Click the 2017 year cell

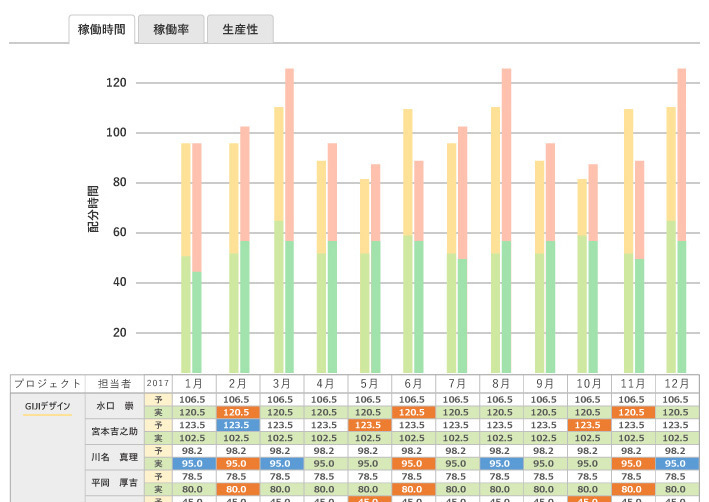pyautogui.click(x=158, y=383)
